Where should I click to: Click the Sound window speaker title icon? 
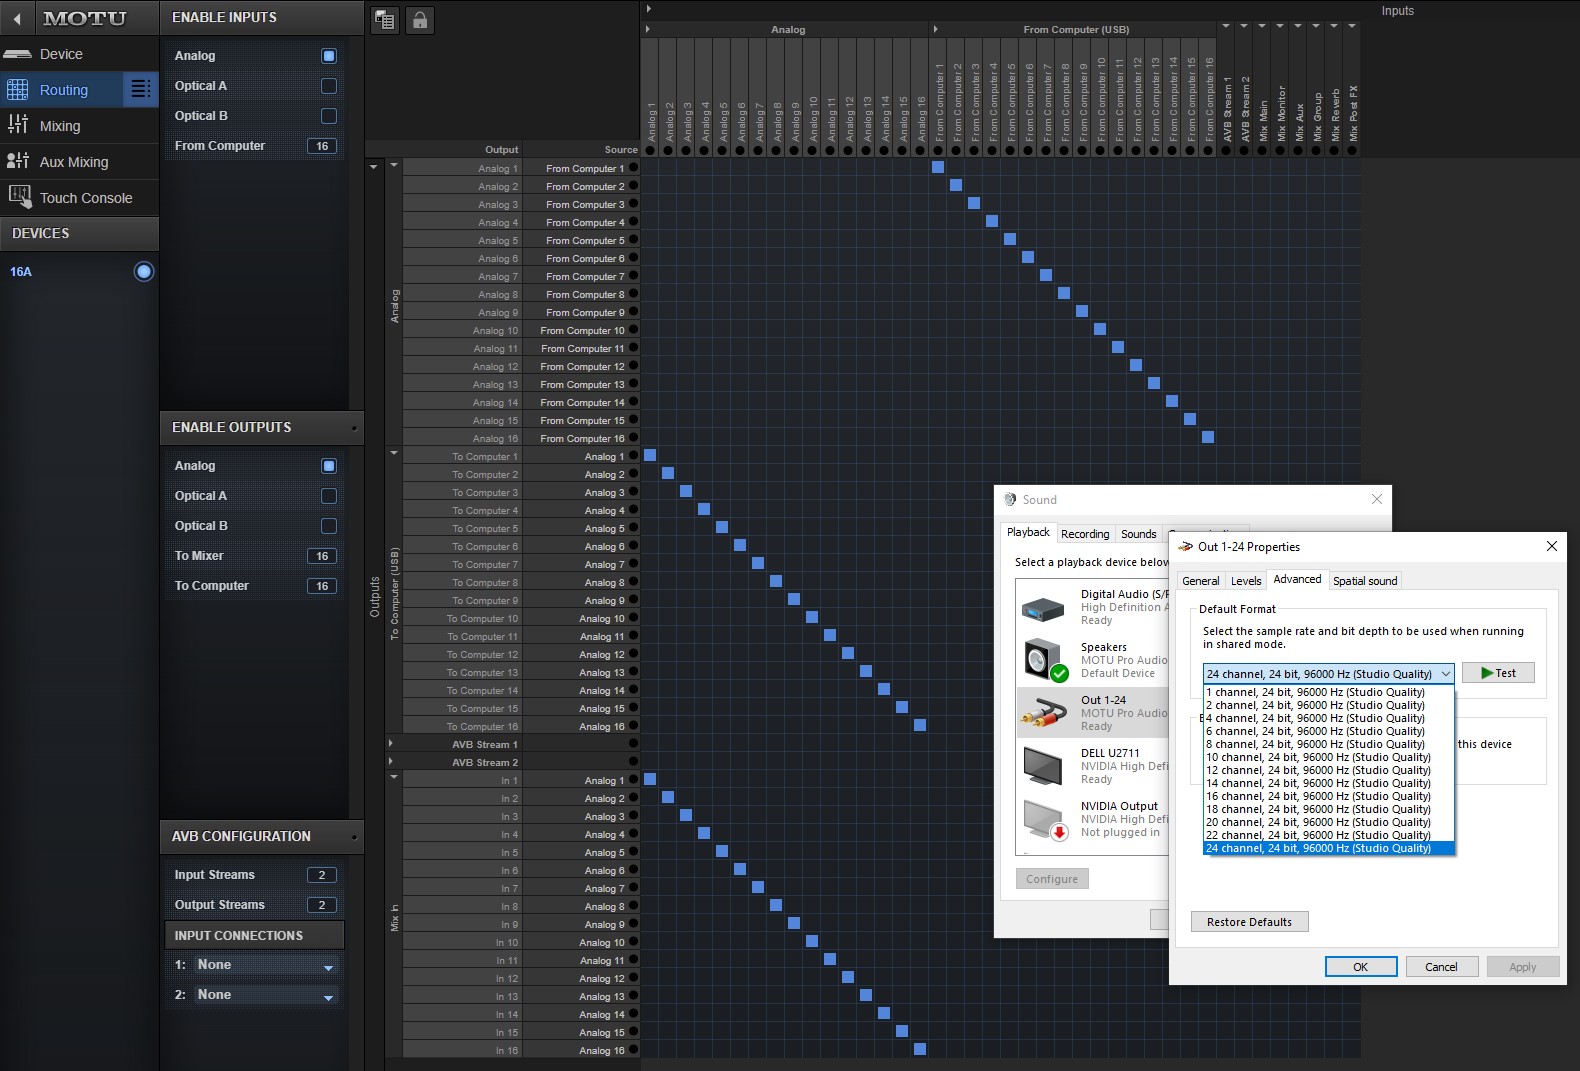(1010, 499)
